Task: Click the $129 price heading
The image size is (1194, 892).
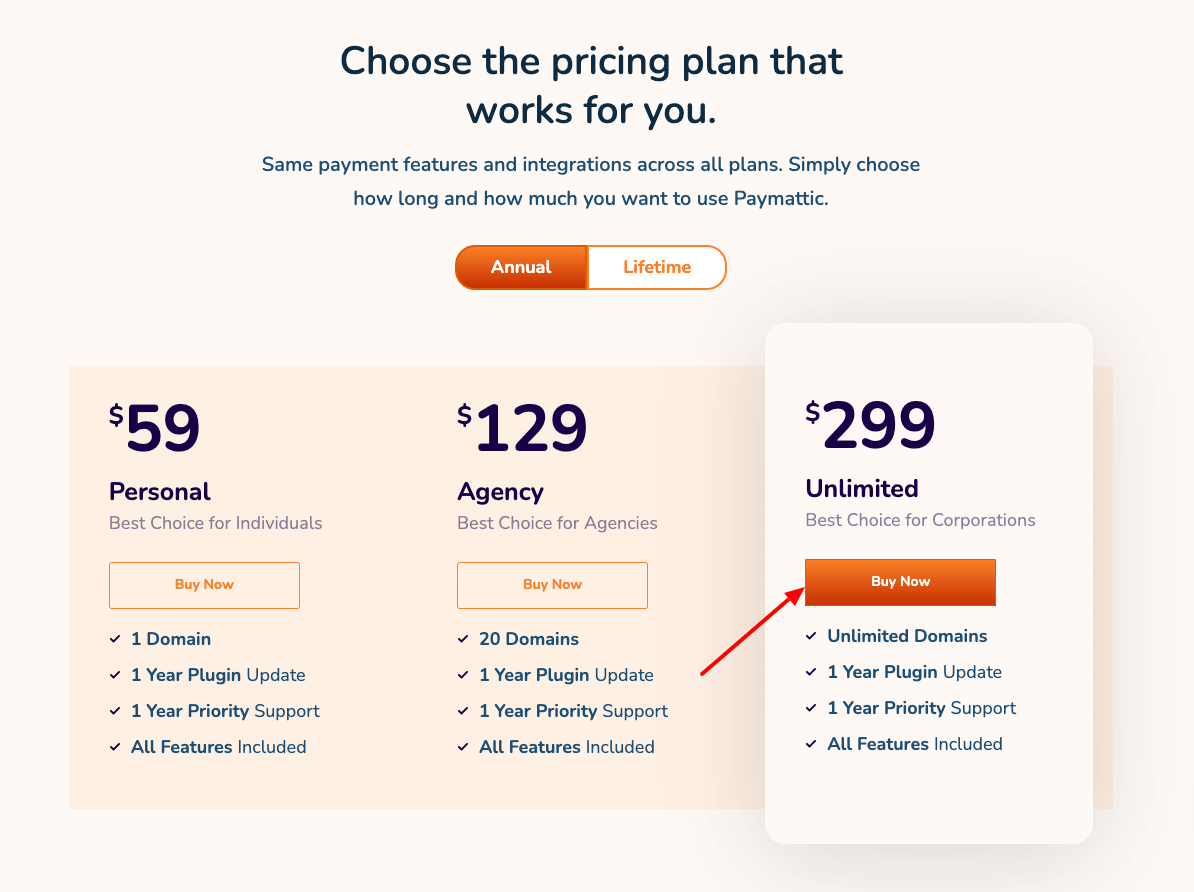Action: [522, 427]
